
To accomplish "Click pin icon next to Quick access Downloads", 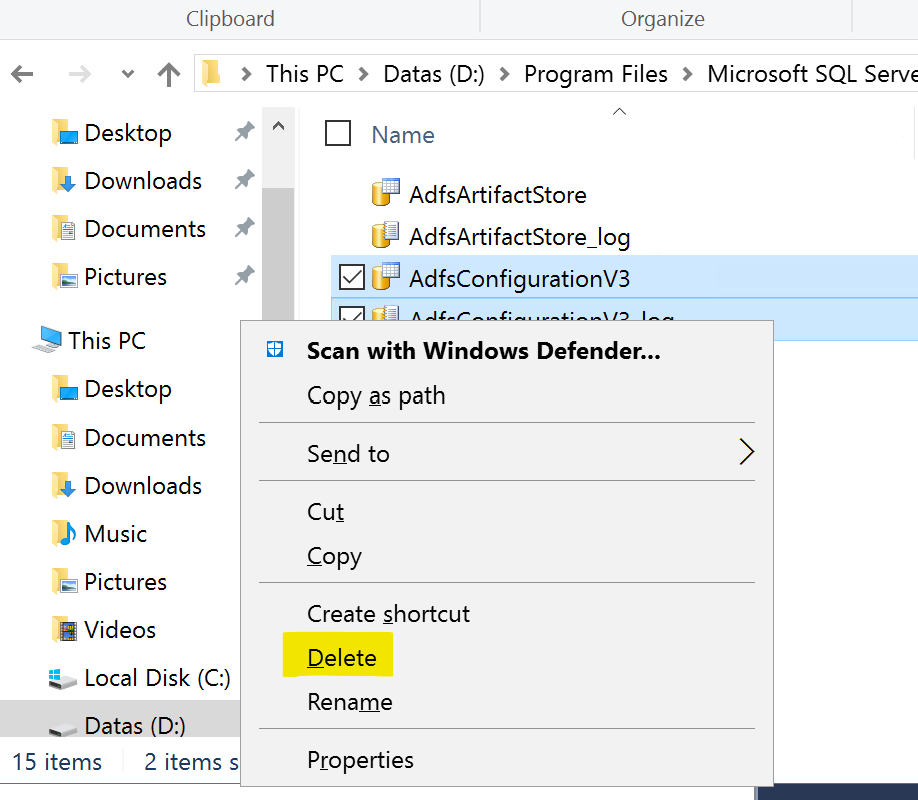I will pos(245,179).
